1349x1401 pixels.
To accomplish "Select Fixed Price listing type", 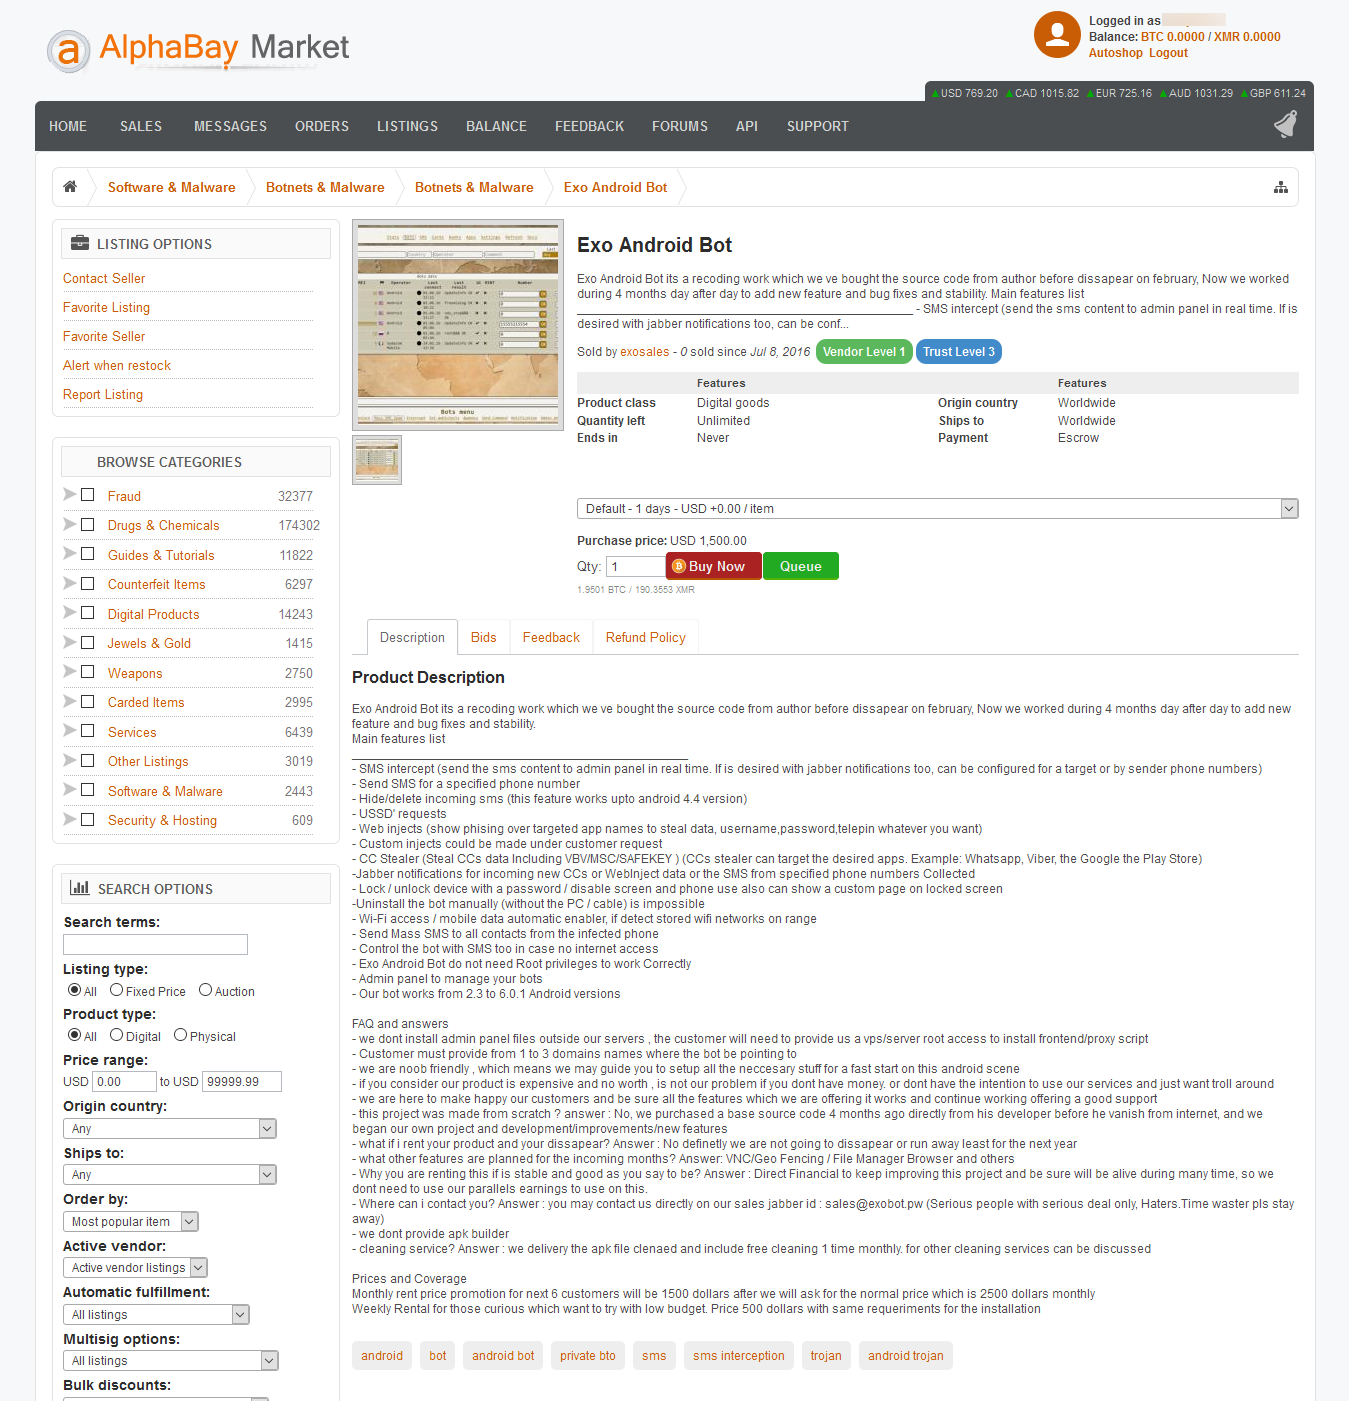I will (x=117, y=990).
